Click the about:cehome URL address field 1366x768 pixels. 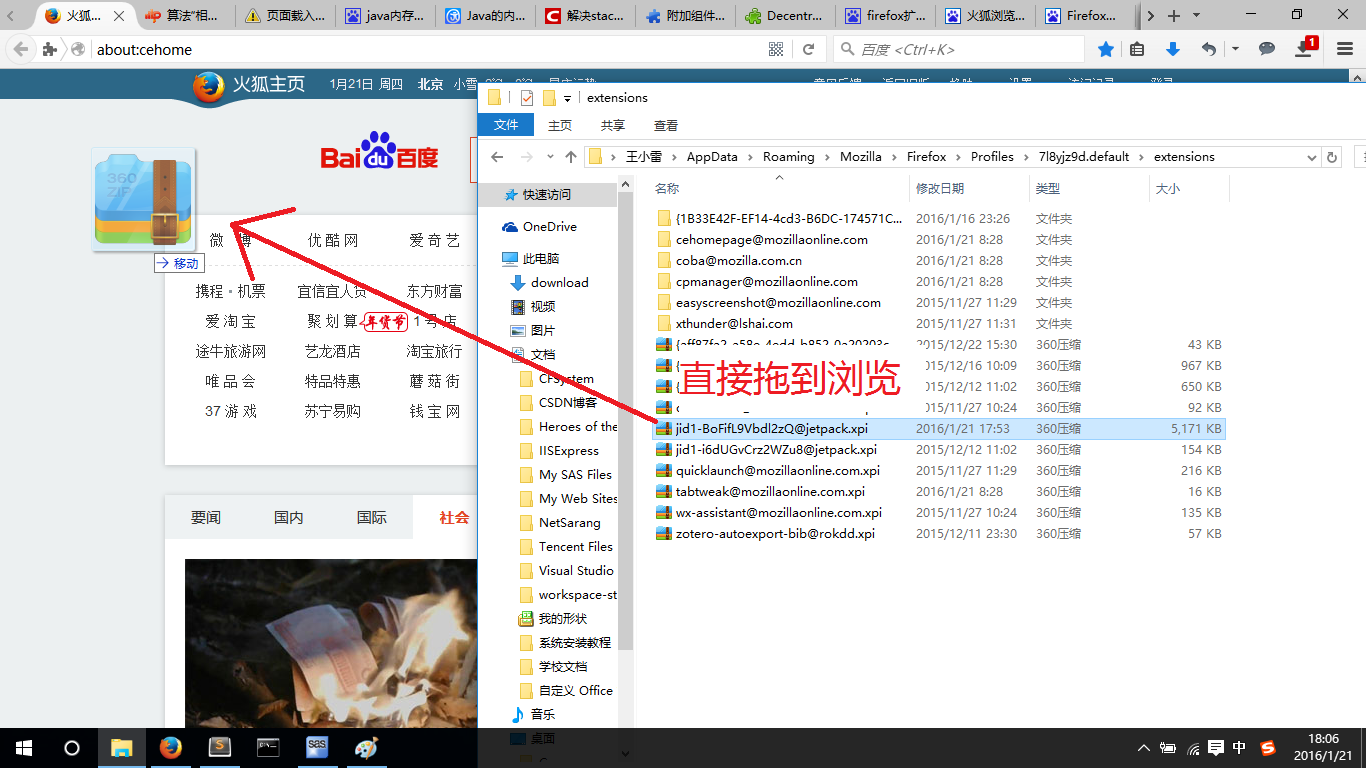tap(428, 49)
